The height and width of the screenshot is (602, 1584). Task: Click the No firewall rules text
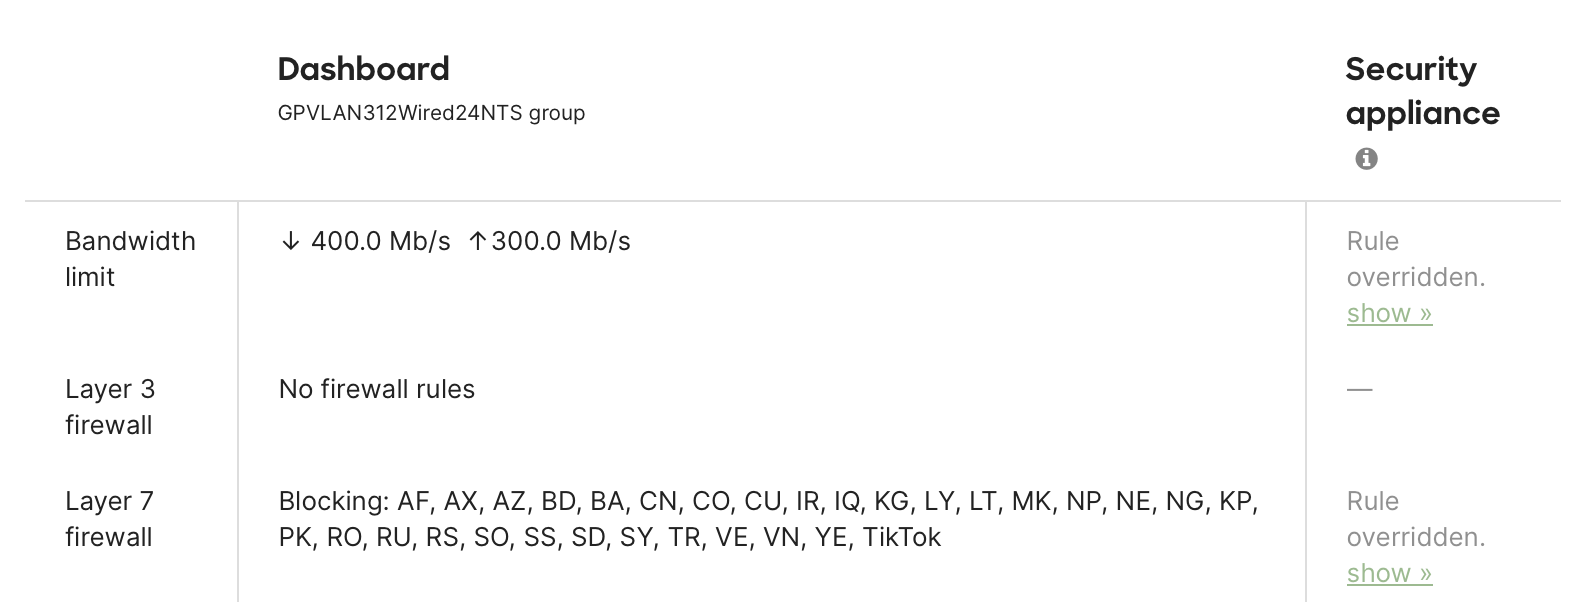[377, 389]
